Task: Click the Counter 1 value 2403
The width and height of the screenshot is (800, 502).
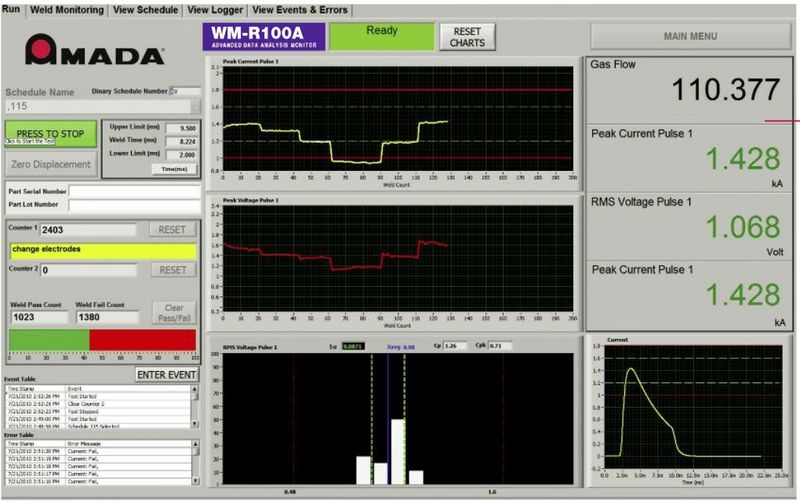Action: [x=88, y=230]
